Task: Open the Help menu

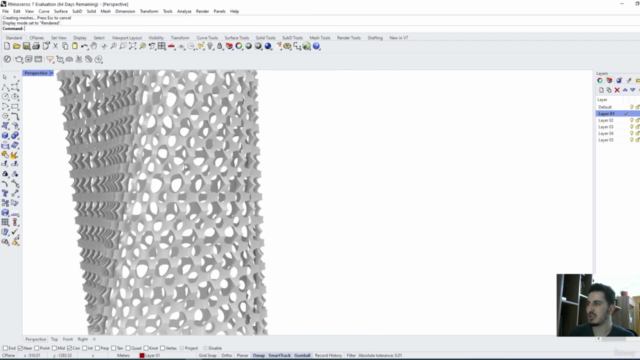Action: pyautogui.click(x=234, y=11)
